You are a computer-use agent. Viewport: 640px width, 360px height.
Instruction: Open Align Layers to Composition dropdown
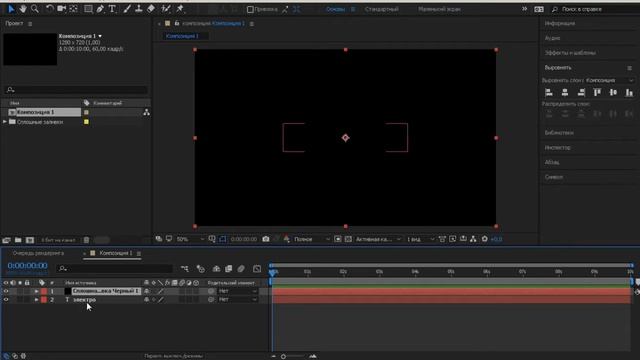pyautogui.click(x=610, y=80)
